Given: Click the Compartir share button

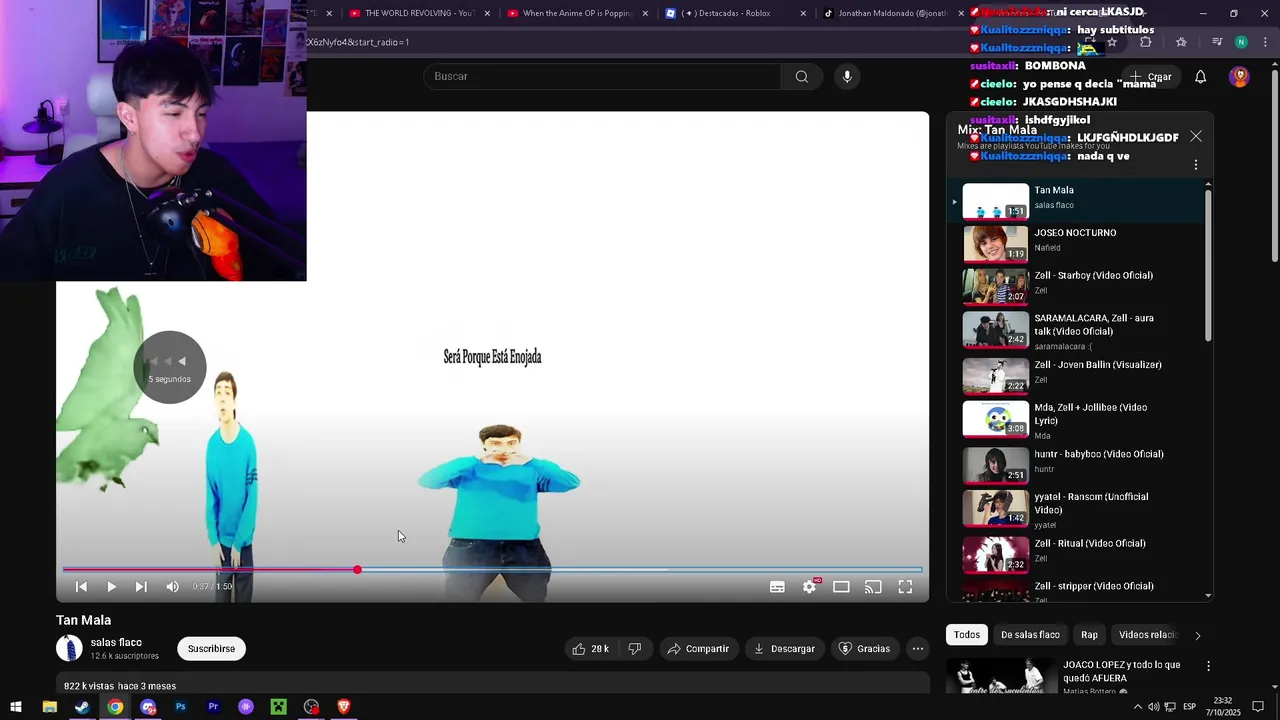Looking at the screenshot, I should [x=698, y=649].
